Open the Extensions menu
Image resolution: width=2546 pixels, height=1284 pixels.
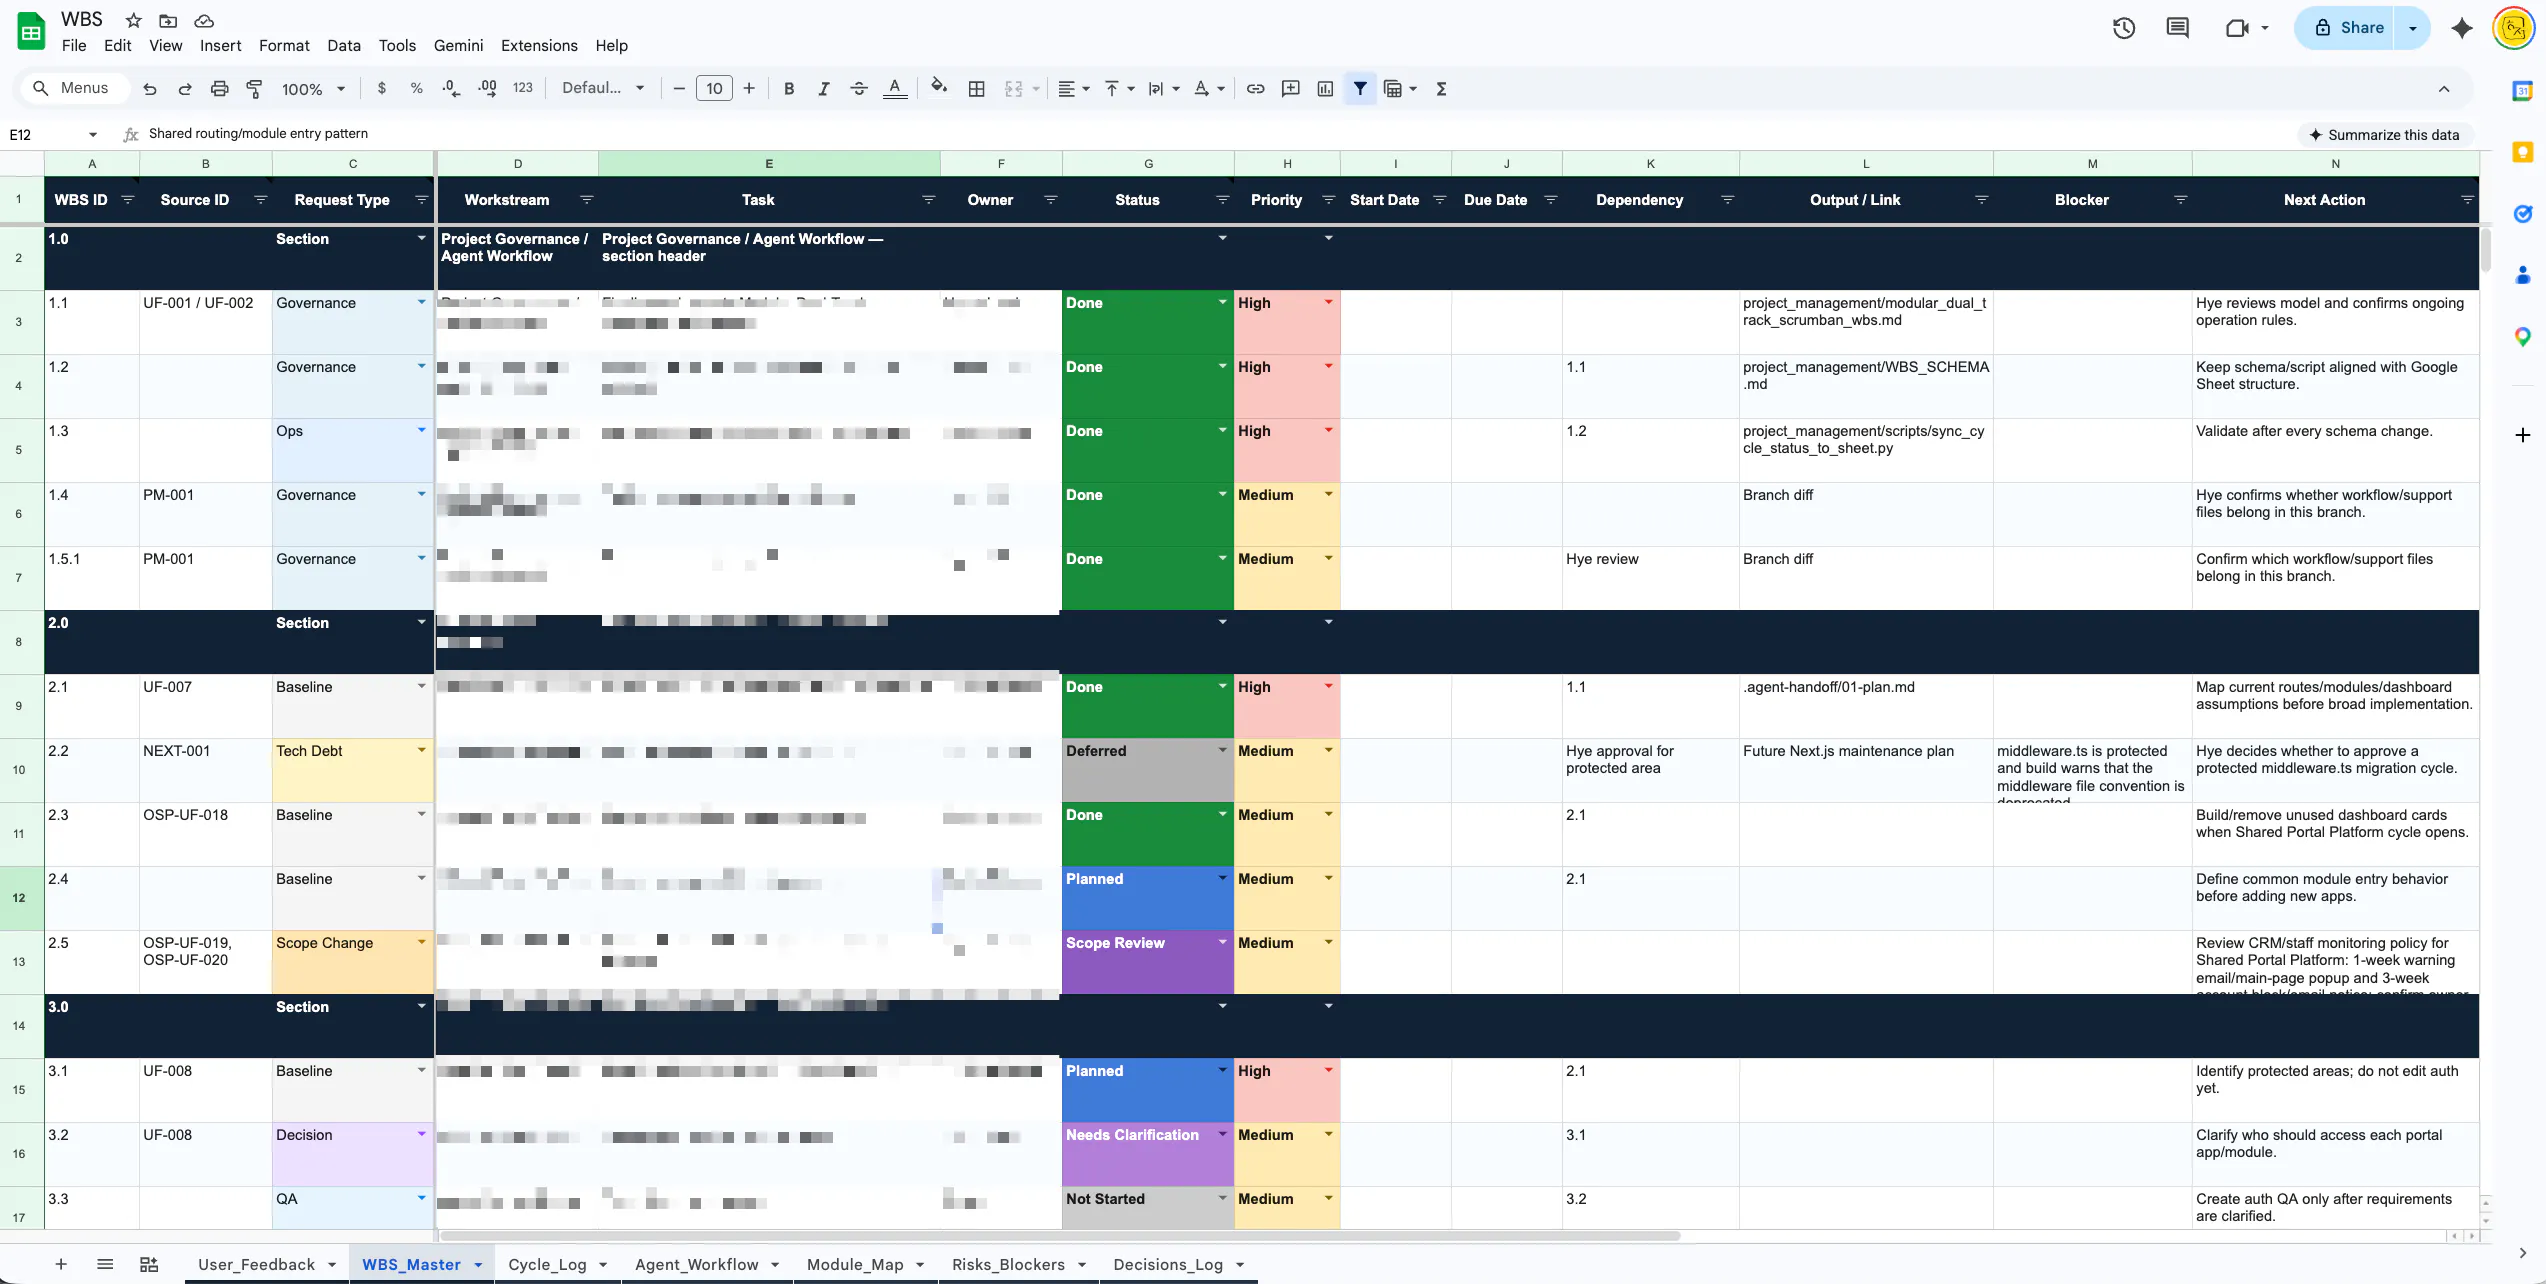tap(539, 46)
